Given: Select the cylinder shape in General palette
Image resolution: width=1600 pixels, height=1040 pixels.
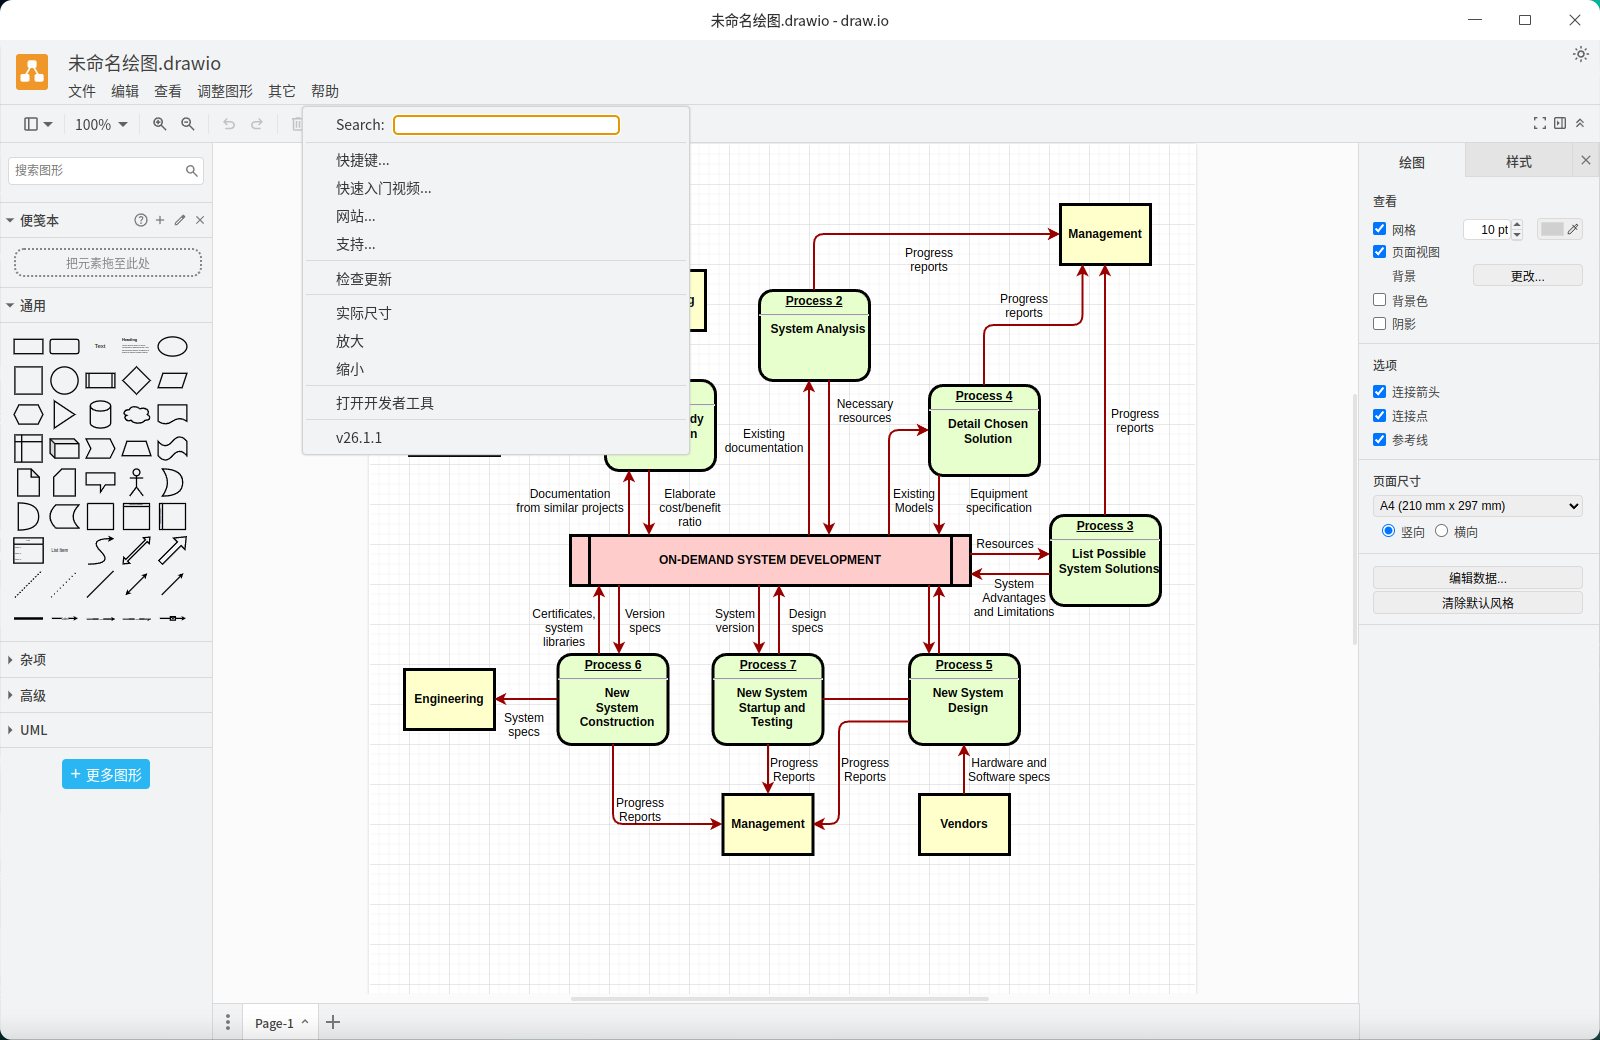Looking at the screenshot, I should click(x=101, y=414).
